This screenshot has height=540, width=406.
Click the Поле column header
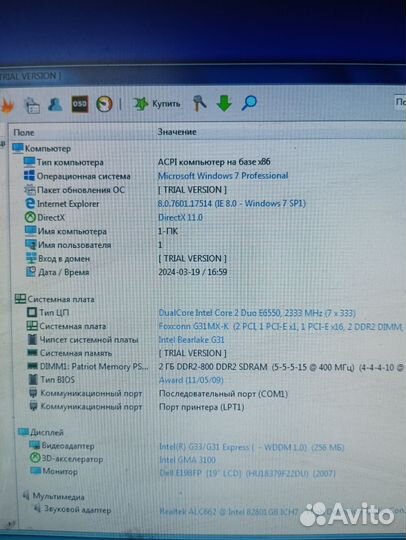click(x=24, y=132)
